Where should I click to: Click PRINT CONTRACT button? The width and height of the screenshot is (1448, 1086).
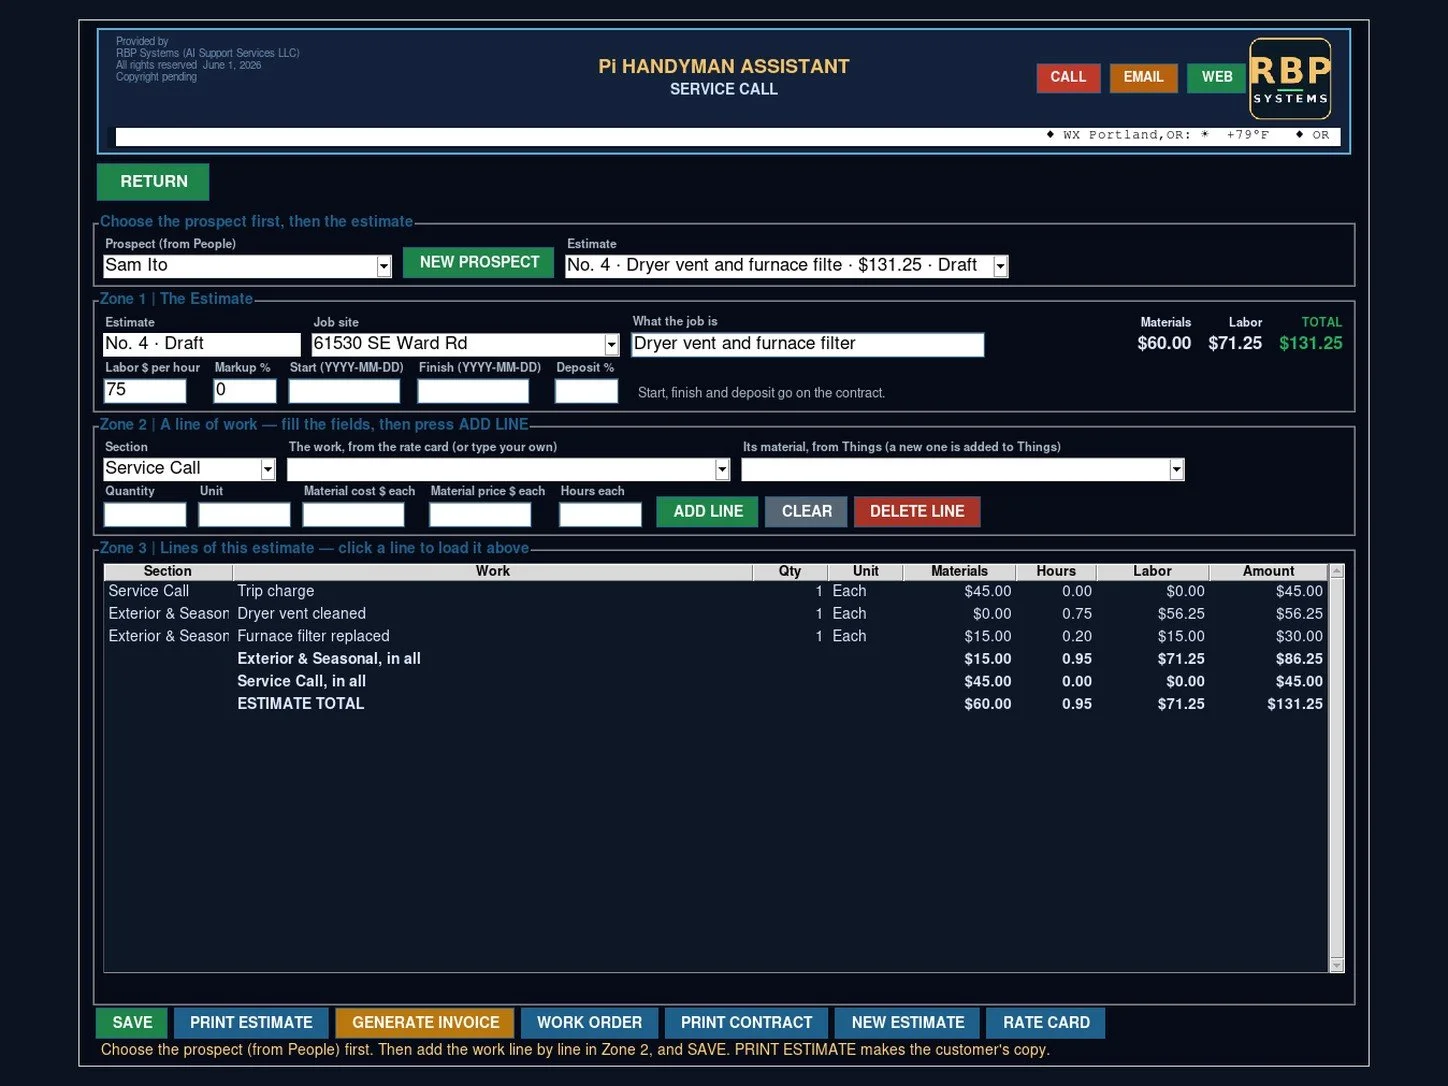pos(746,1022)
